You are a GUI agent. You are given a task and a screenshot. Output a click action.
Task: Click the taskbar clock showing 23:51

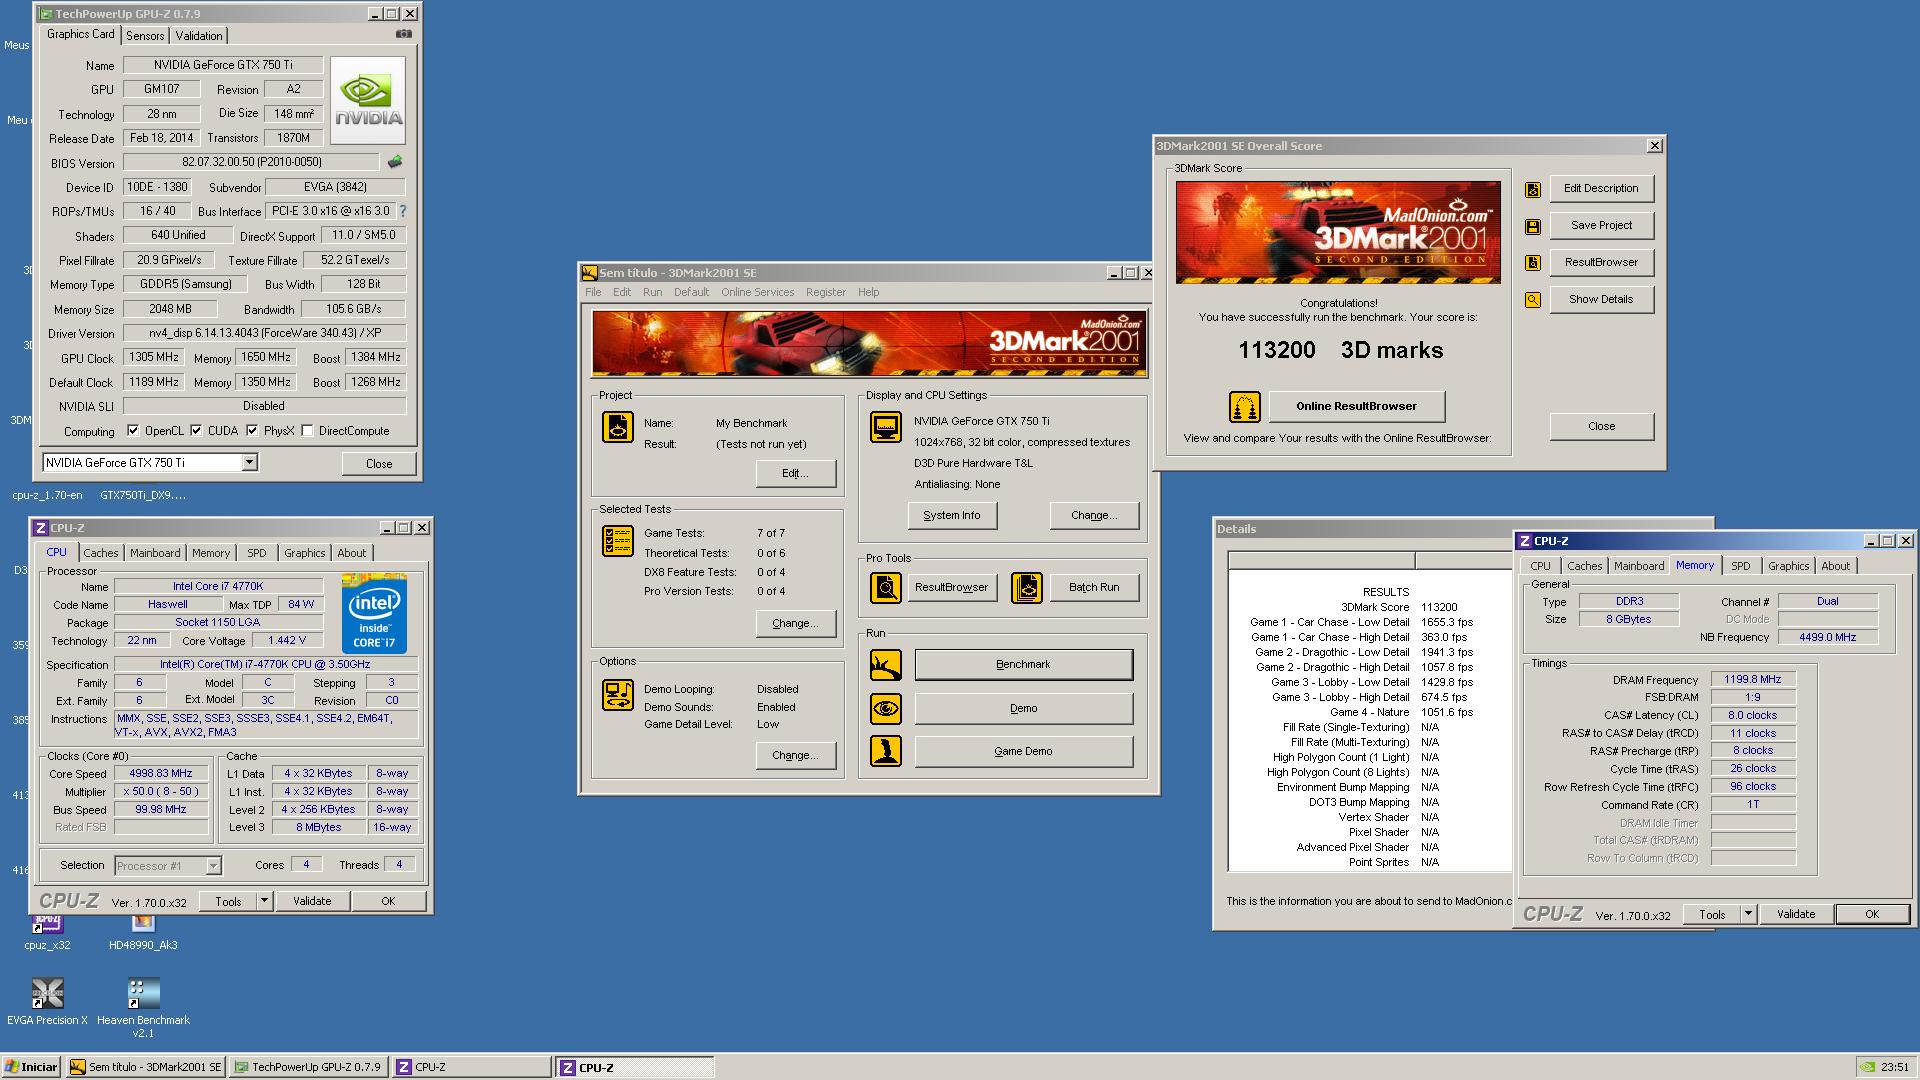tap(1894, 1067)
